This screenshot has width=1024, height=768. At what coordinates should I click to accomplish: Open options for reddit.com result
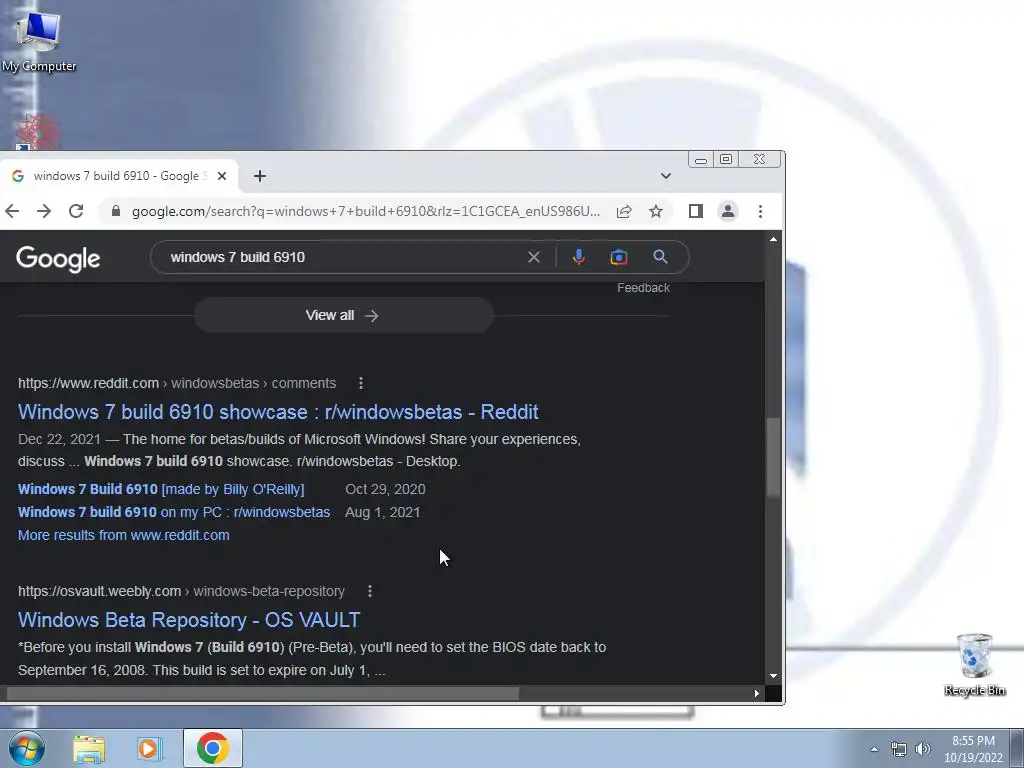(x=361, y=383)
